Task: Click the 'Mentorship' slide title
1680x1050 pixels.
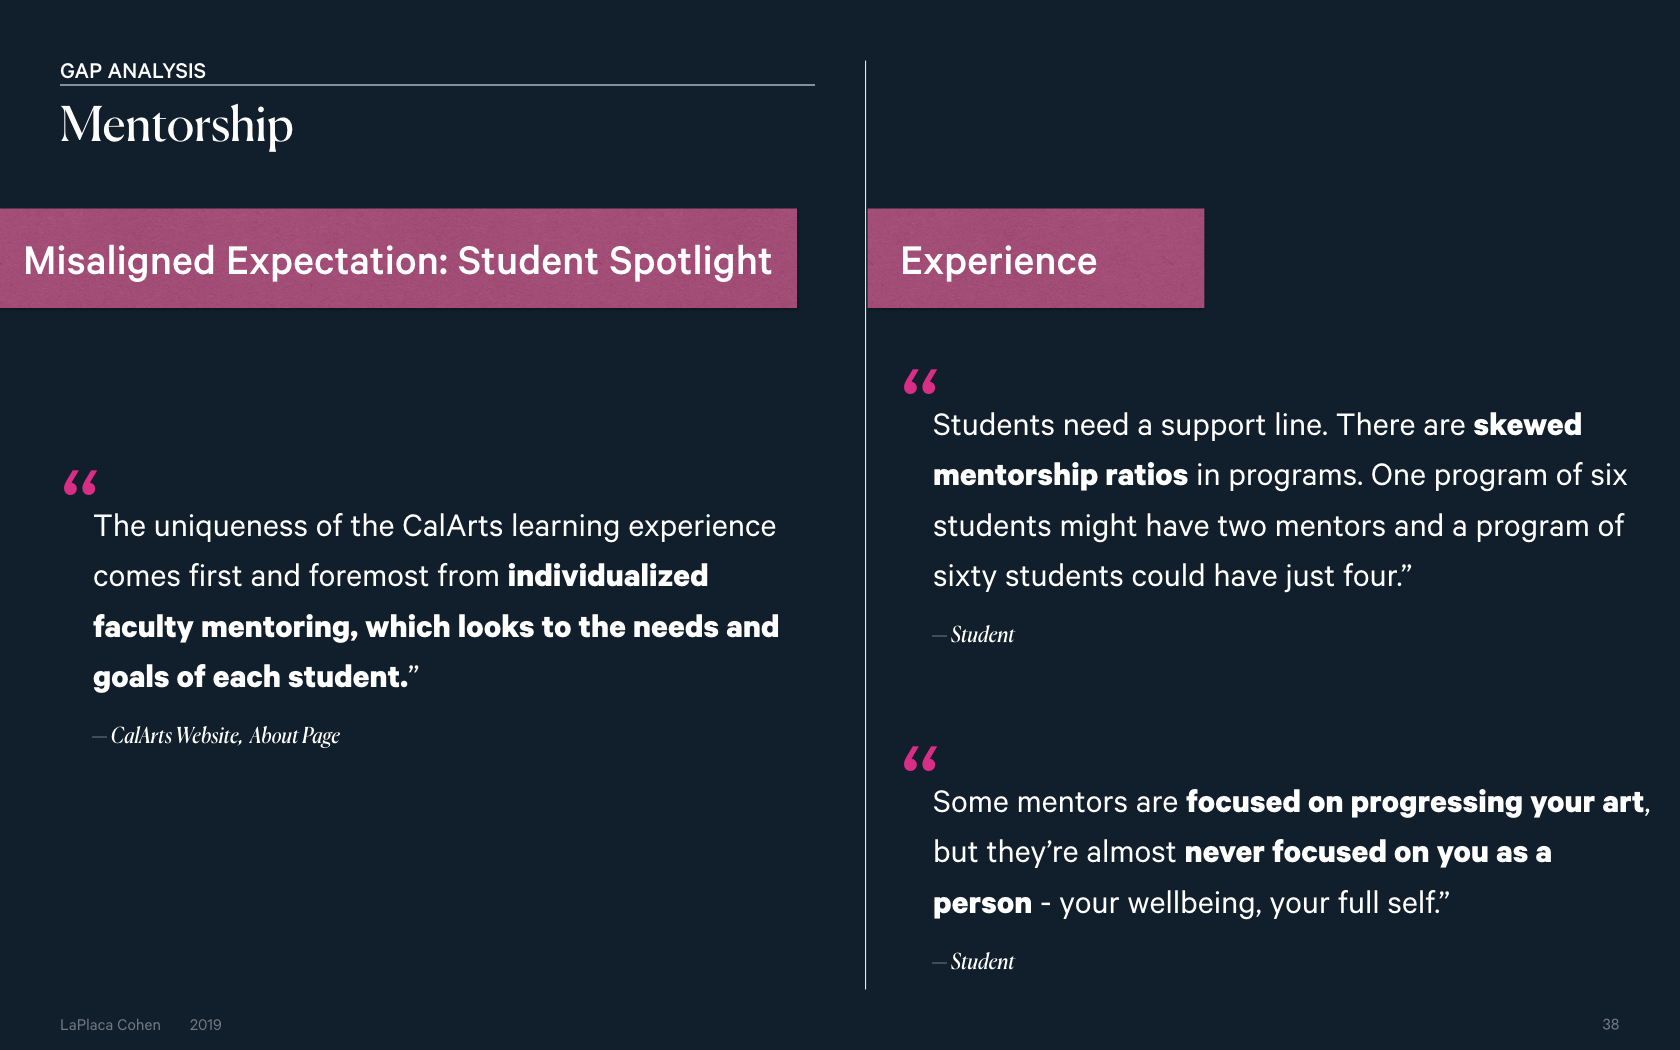Action: 177,126
